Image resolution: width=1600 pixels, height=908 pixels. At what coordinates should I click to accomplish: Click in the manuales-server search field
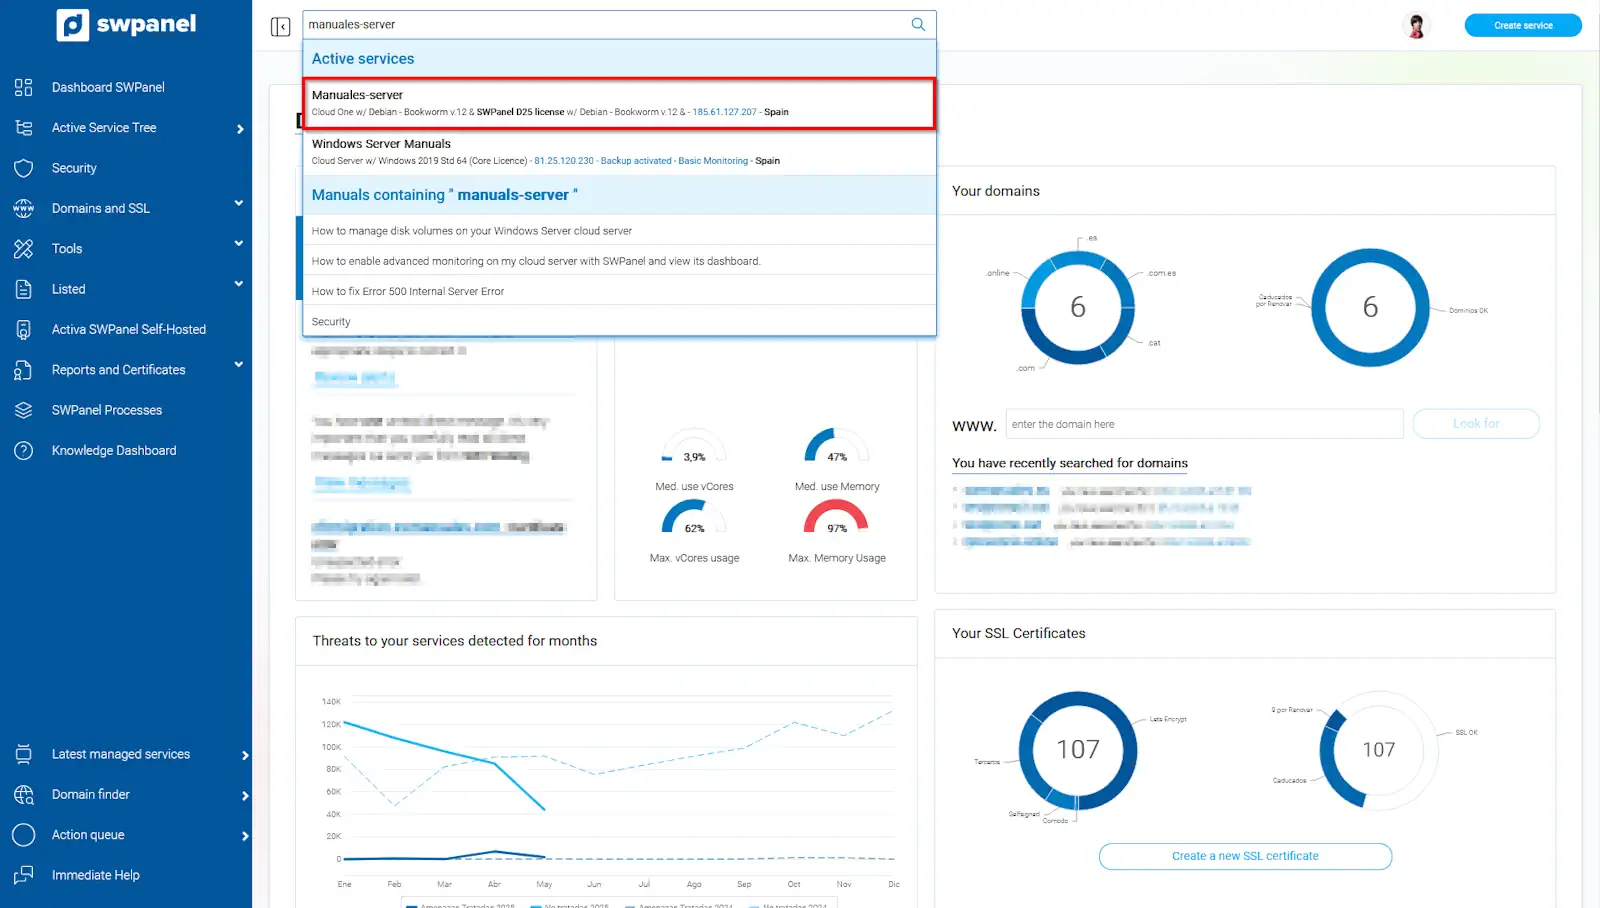click(604, 24)
